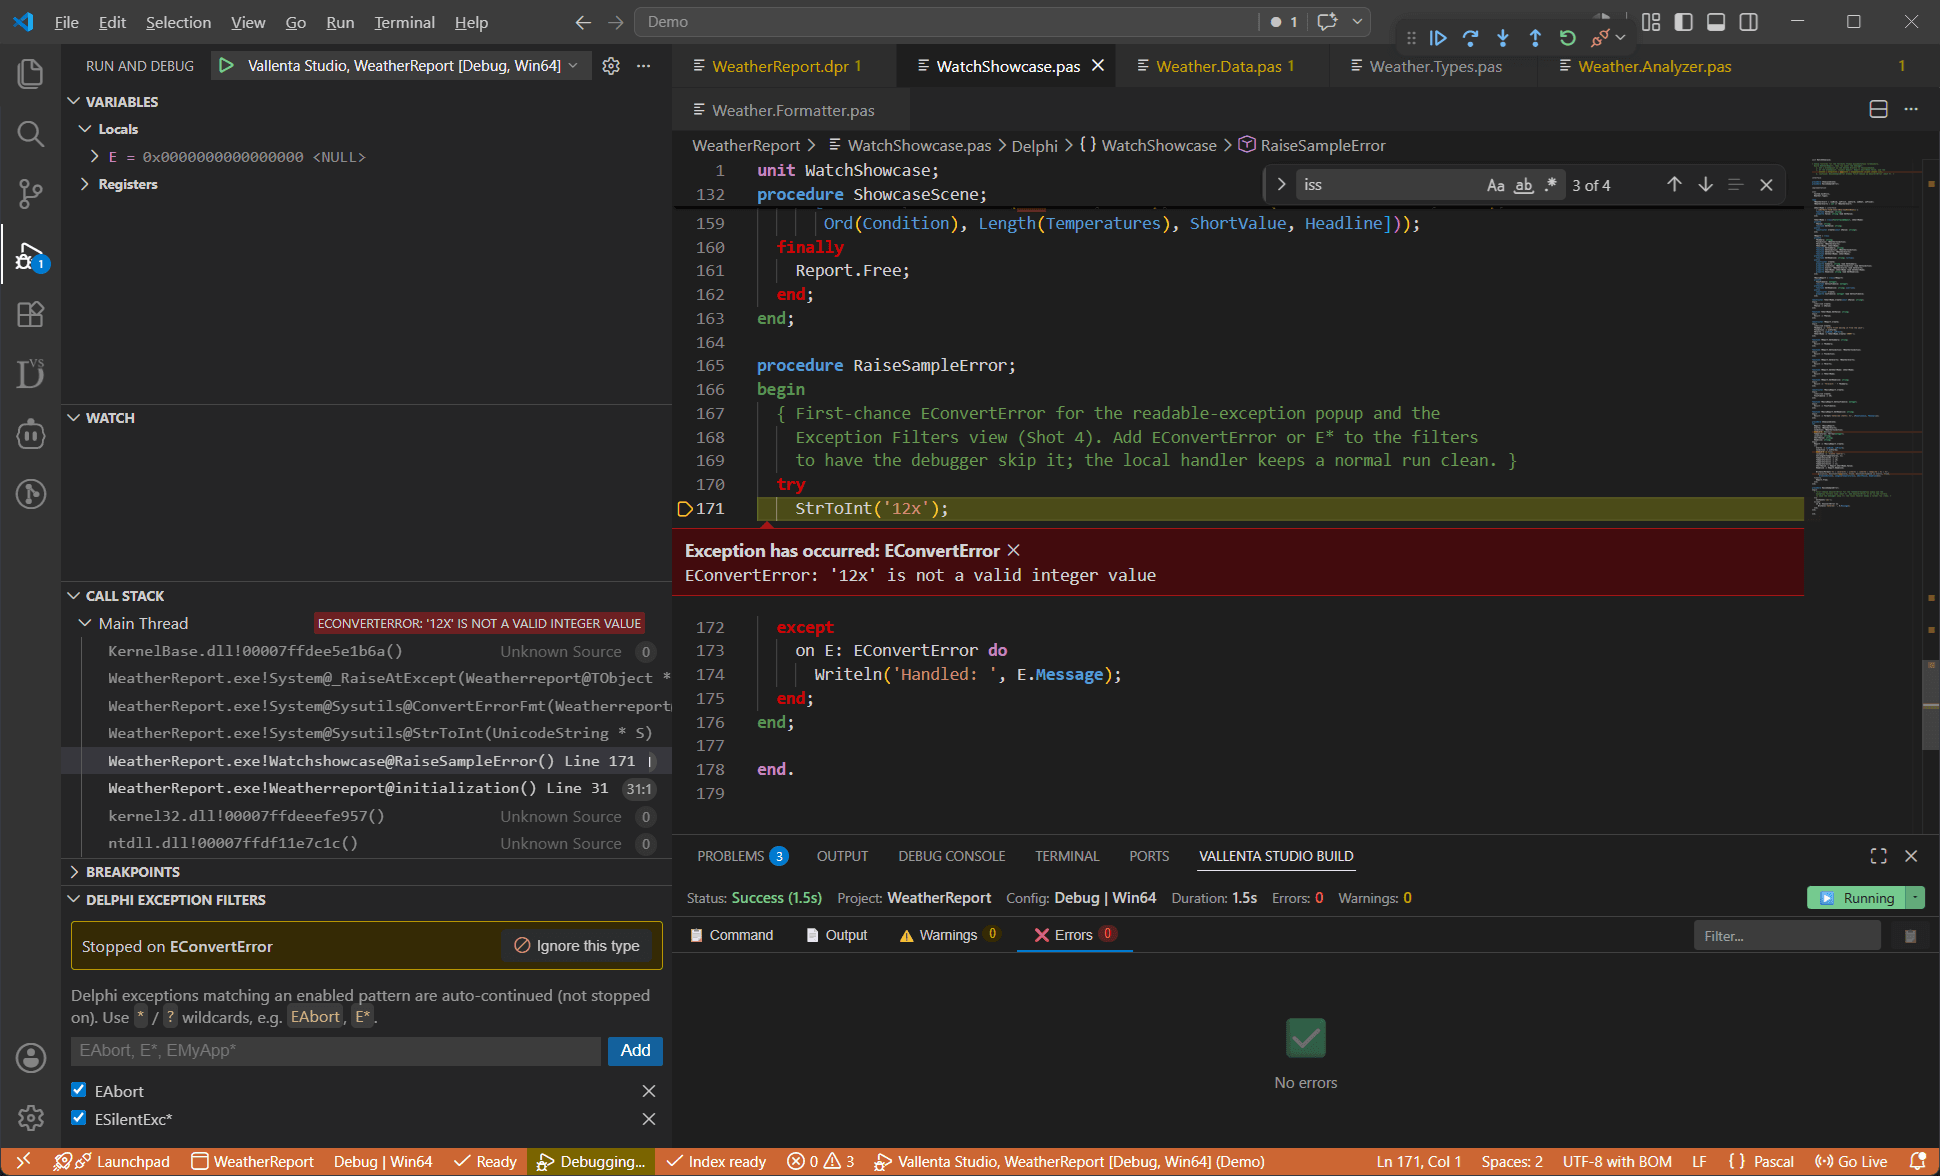Collapse the Locals scope
1940x1176 pixels.
[86, 129]
